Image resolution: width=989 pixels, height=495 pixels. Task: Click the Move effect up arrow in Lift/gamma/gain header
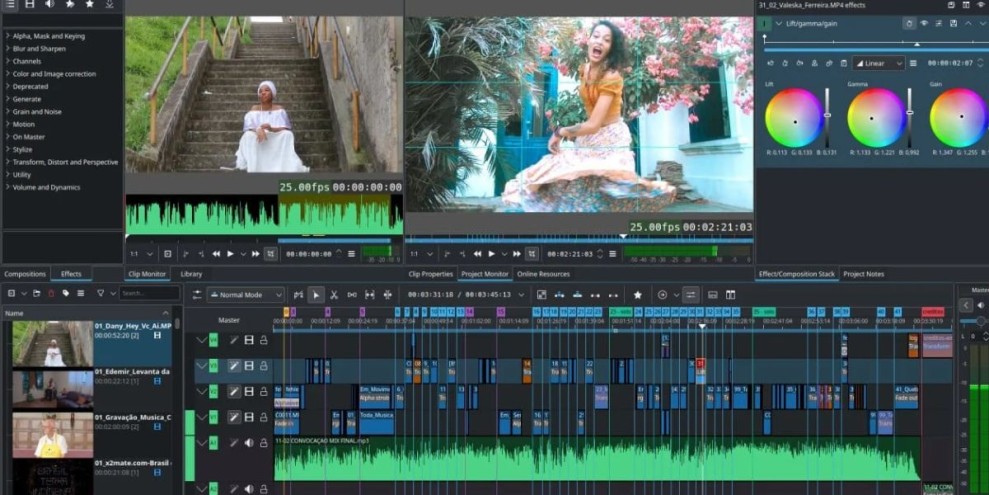[968, 23]
